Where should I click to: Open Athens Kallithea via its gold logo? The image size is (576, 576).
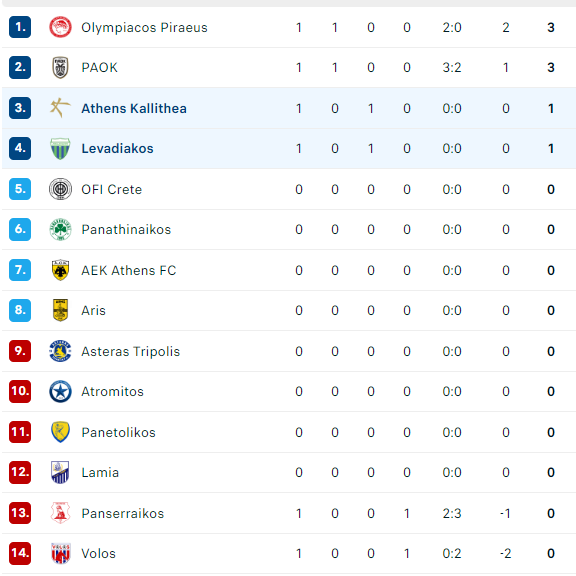pyautogui.click(x=60, y=108)
